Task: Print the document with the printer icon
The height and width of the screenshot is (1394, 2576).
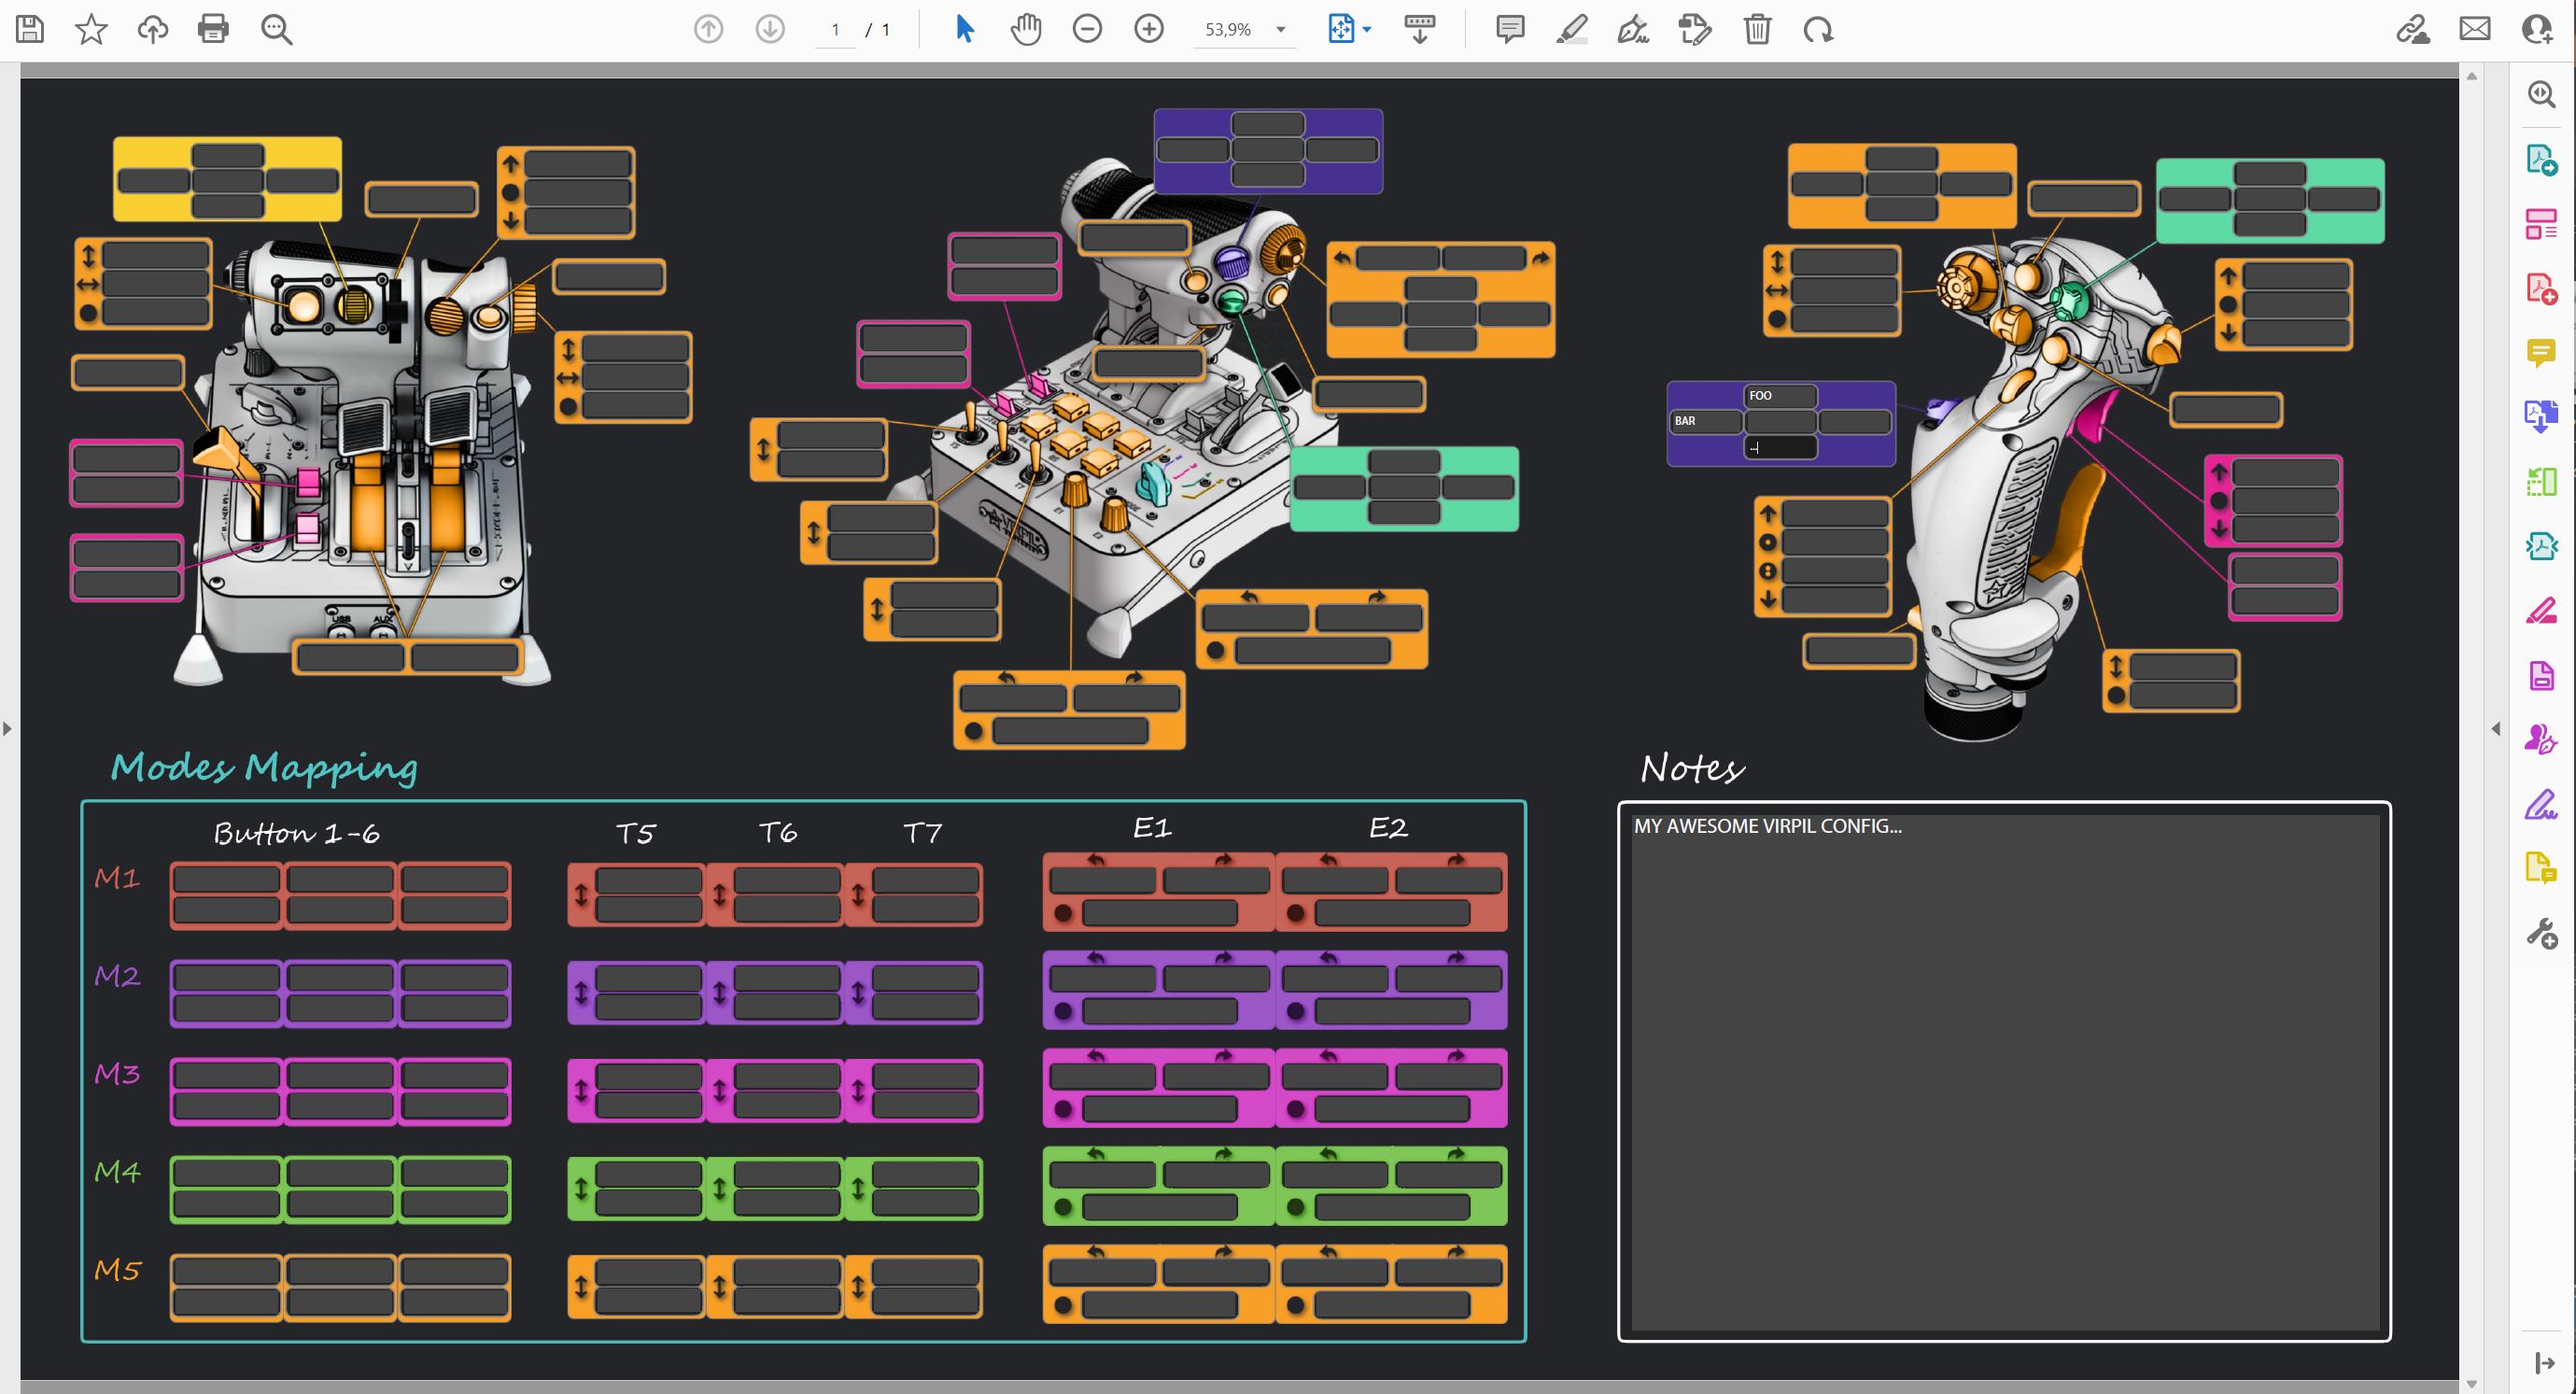Action: 213,29
